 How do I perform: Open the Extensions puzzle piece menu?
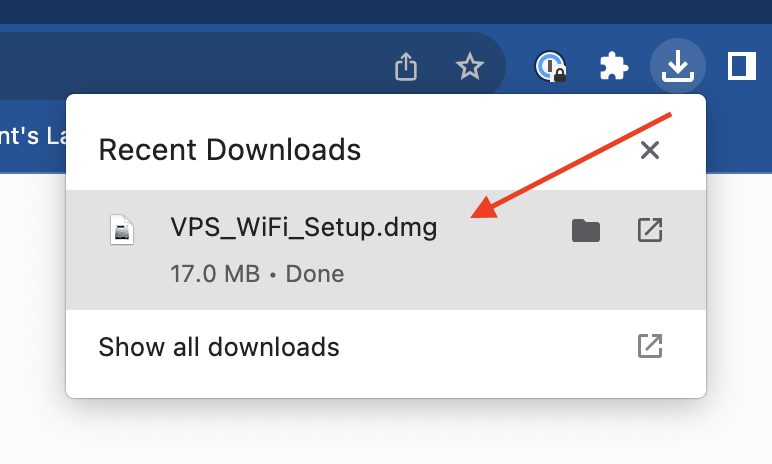(x=613, y=66)
